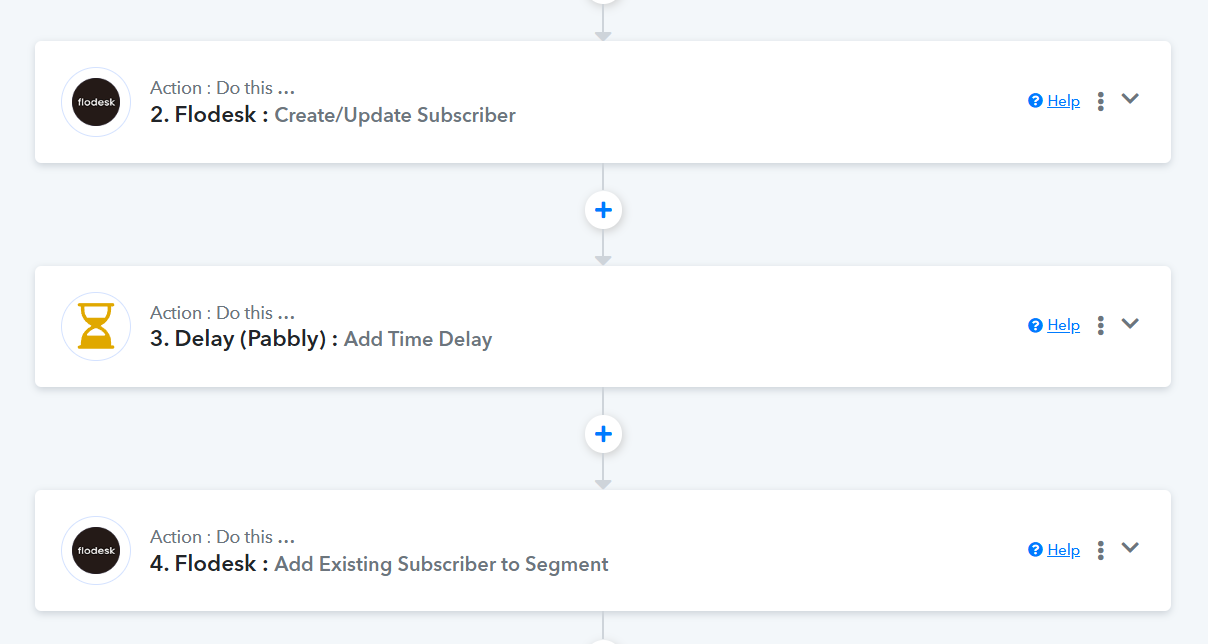
Task: Open Help link for Delay step
Action: click(1063, 325)
